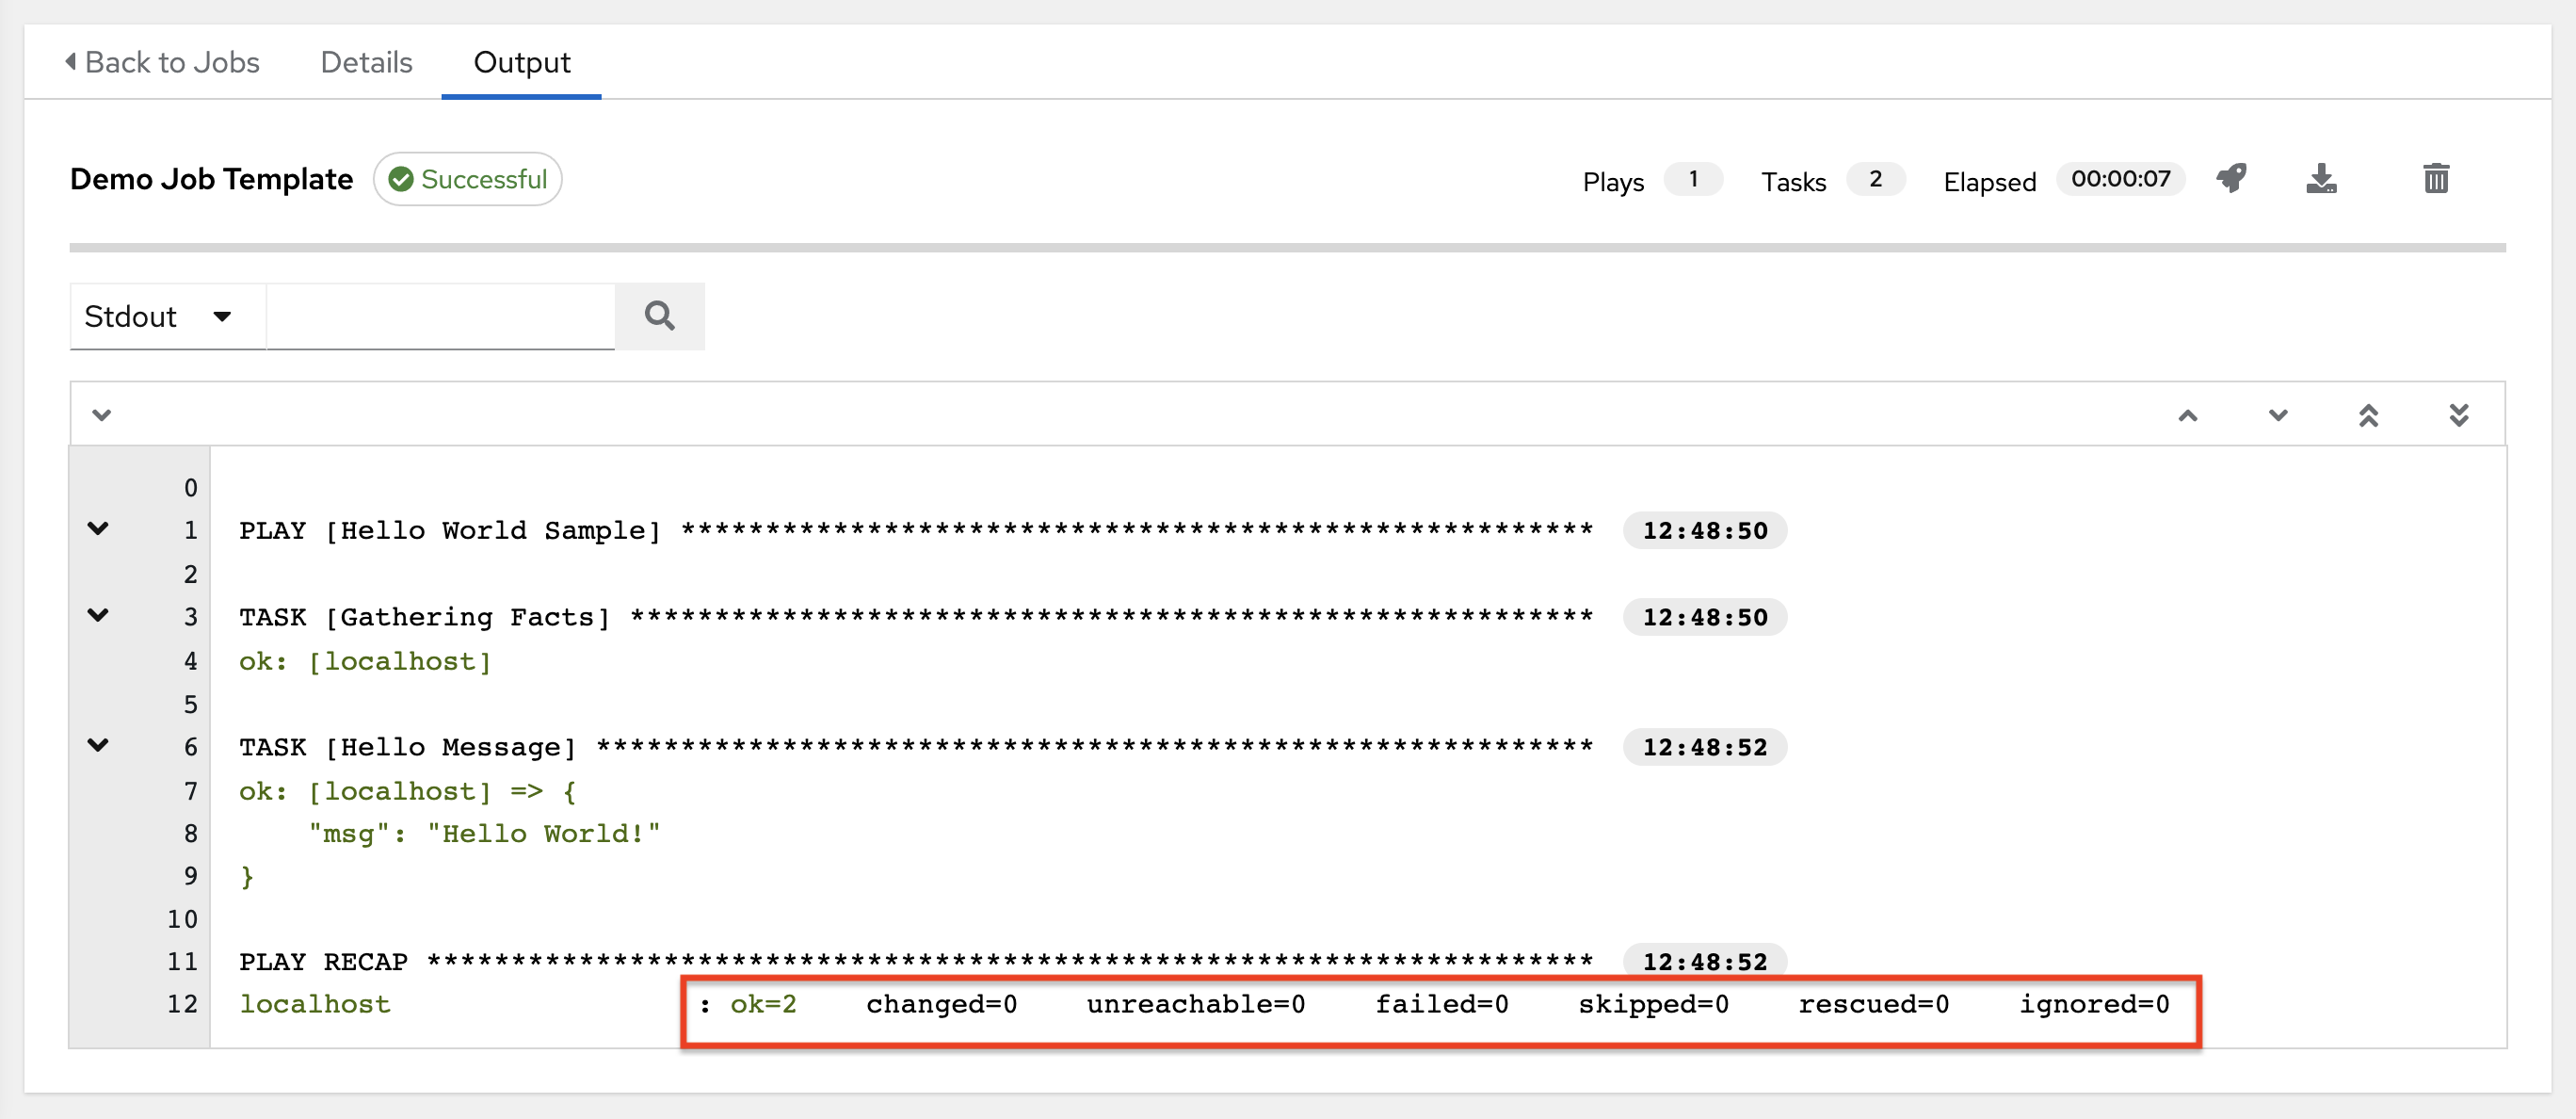Collapse the Hello World Sample play
This screenshot has width=2576, height=1119.
[x=99, y=529]
